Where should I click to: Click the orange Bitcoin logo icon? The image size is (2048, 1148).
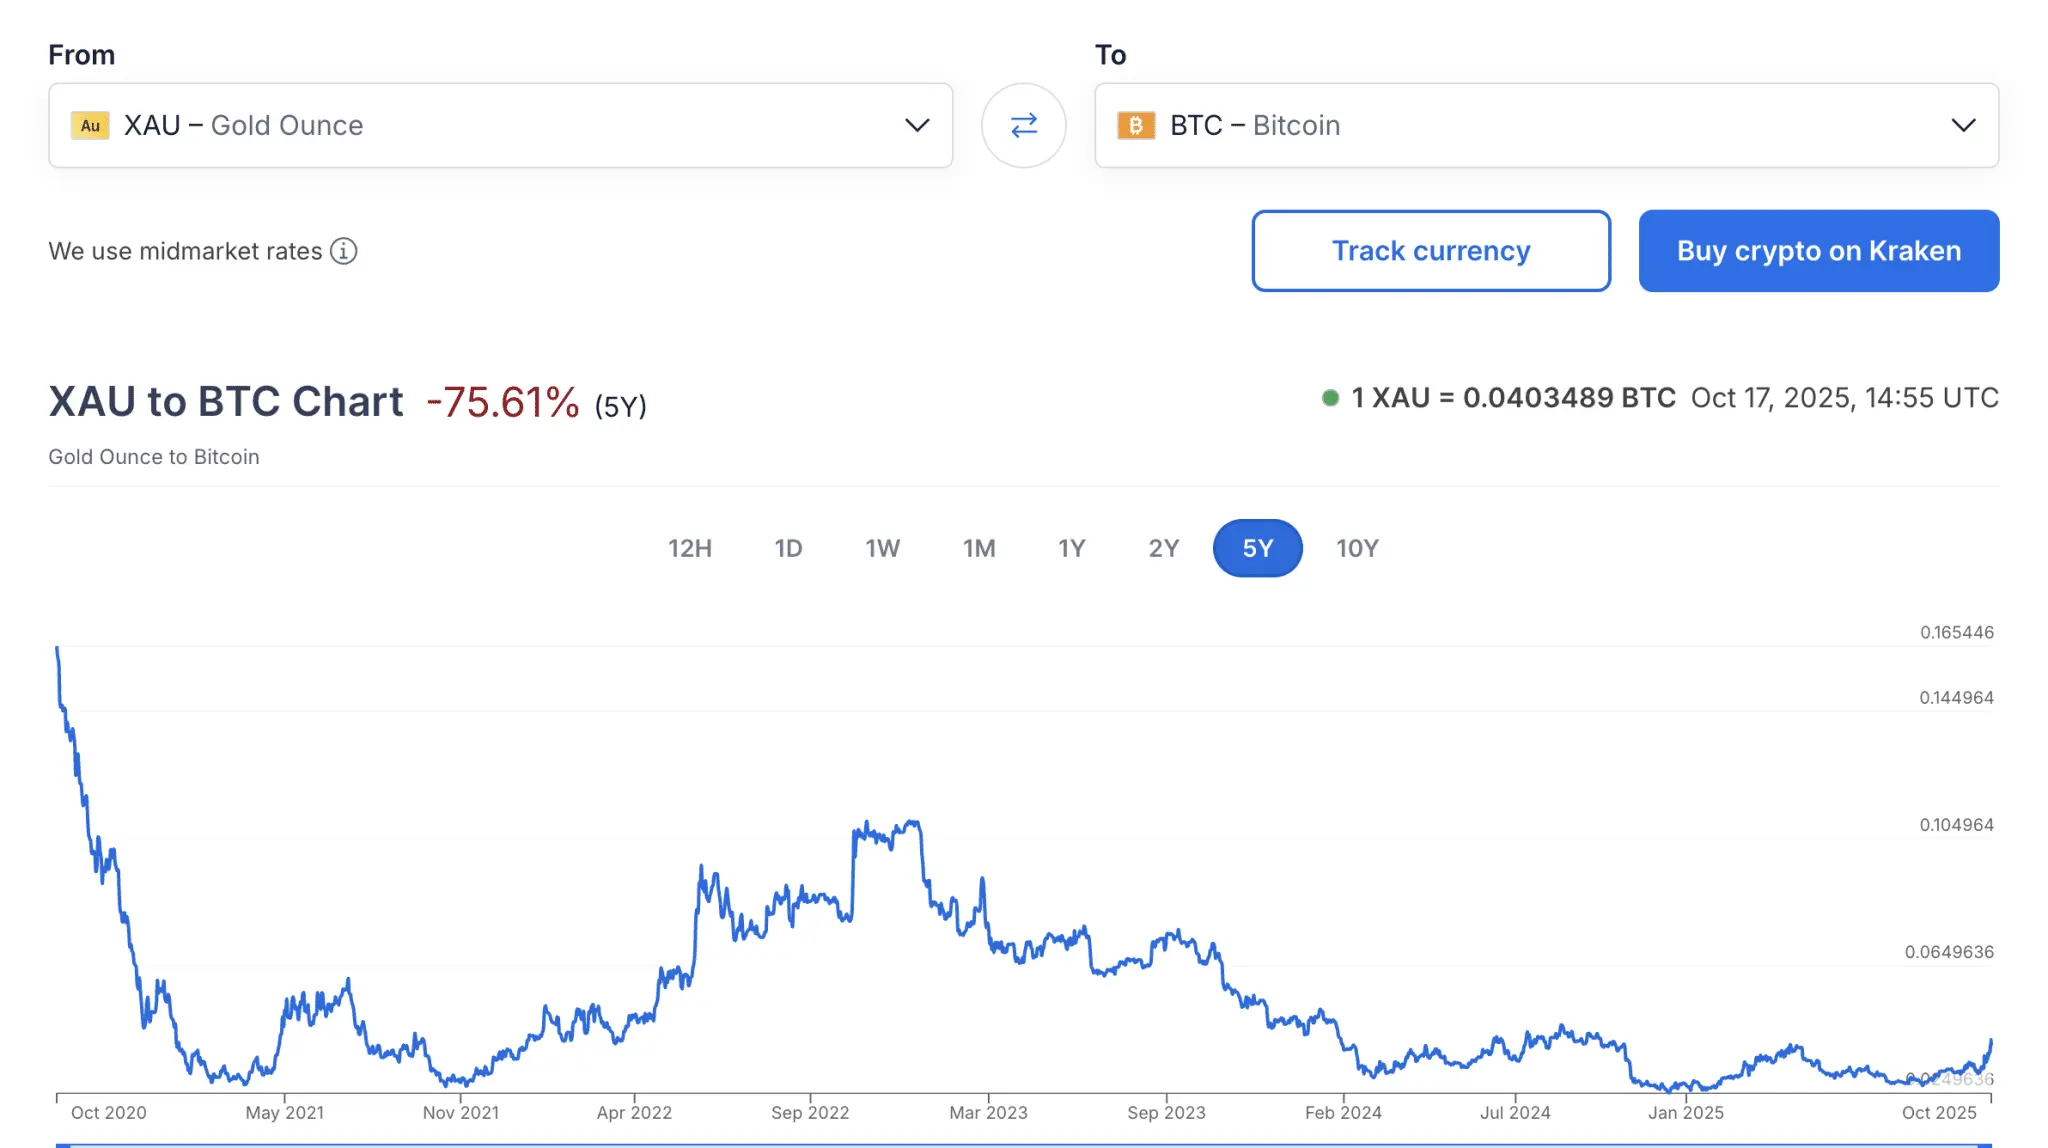[x=1135, y=125]
